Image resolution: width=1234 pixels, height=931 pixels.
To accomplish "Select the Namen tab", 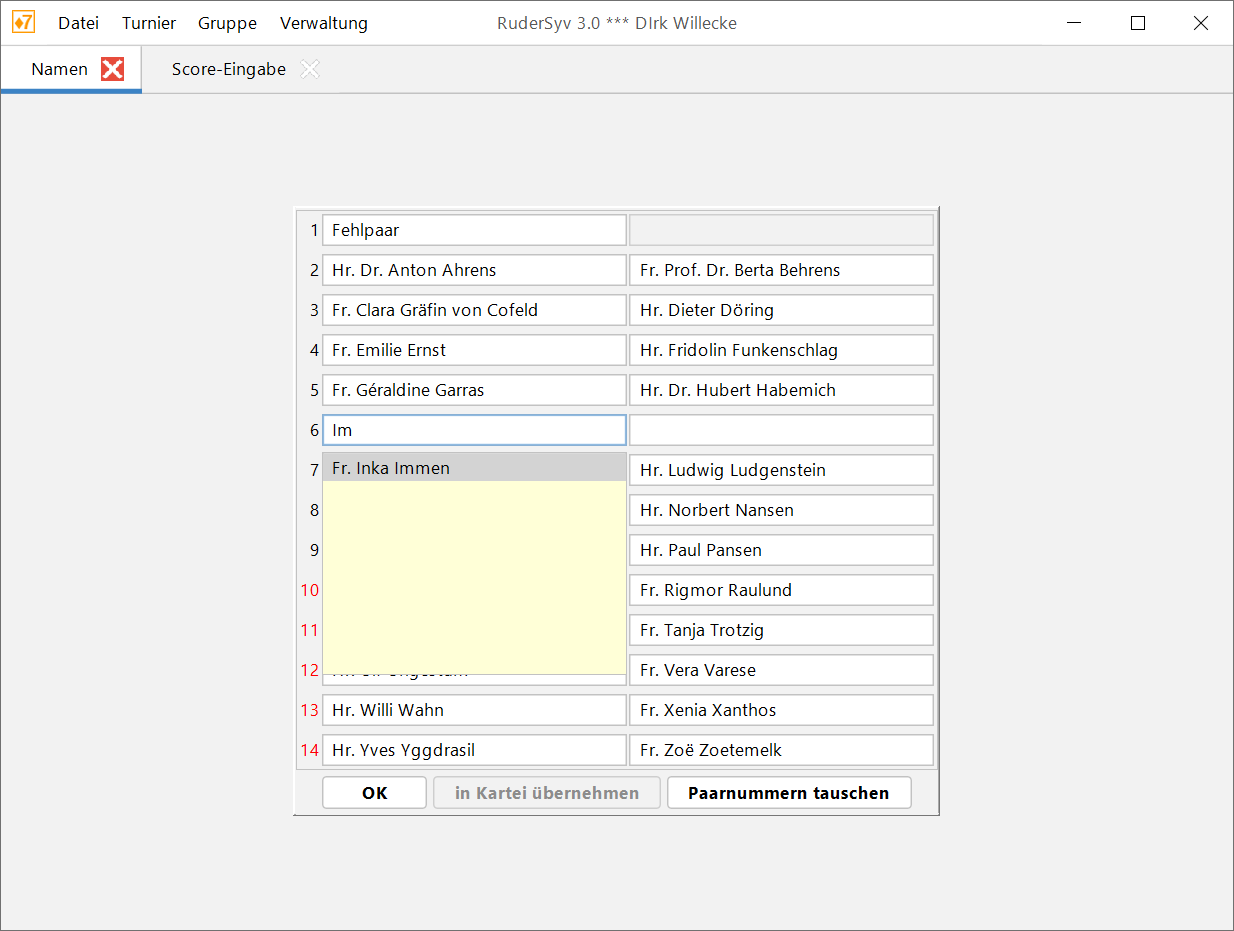I will coord(59,69).
